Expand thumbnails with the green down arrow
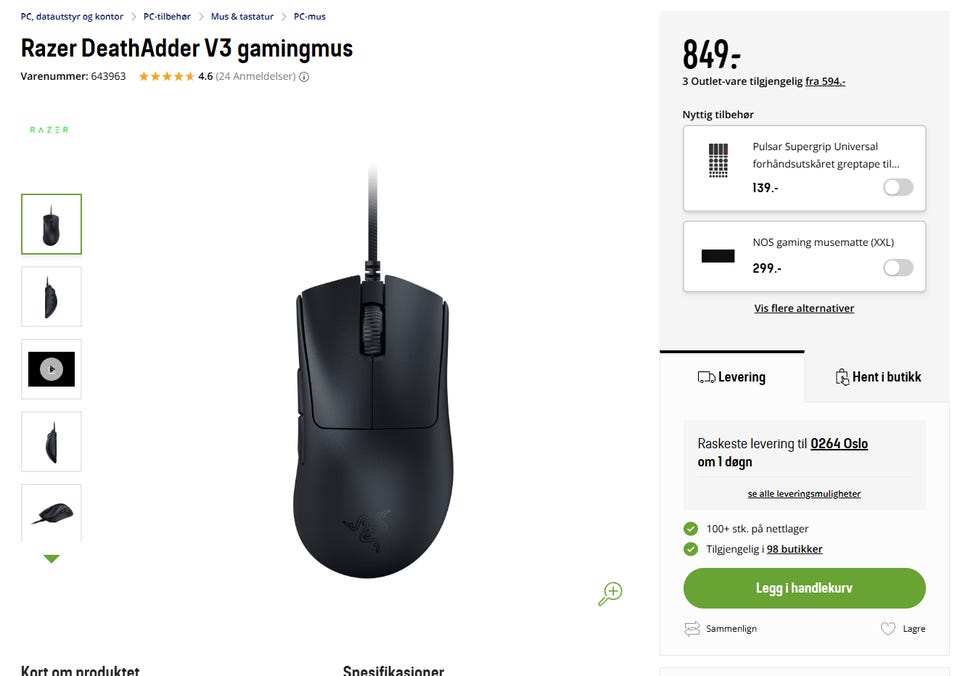The height and width of the screenshot is (676, 960). click(x=51, y=558)
